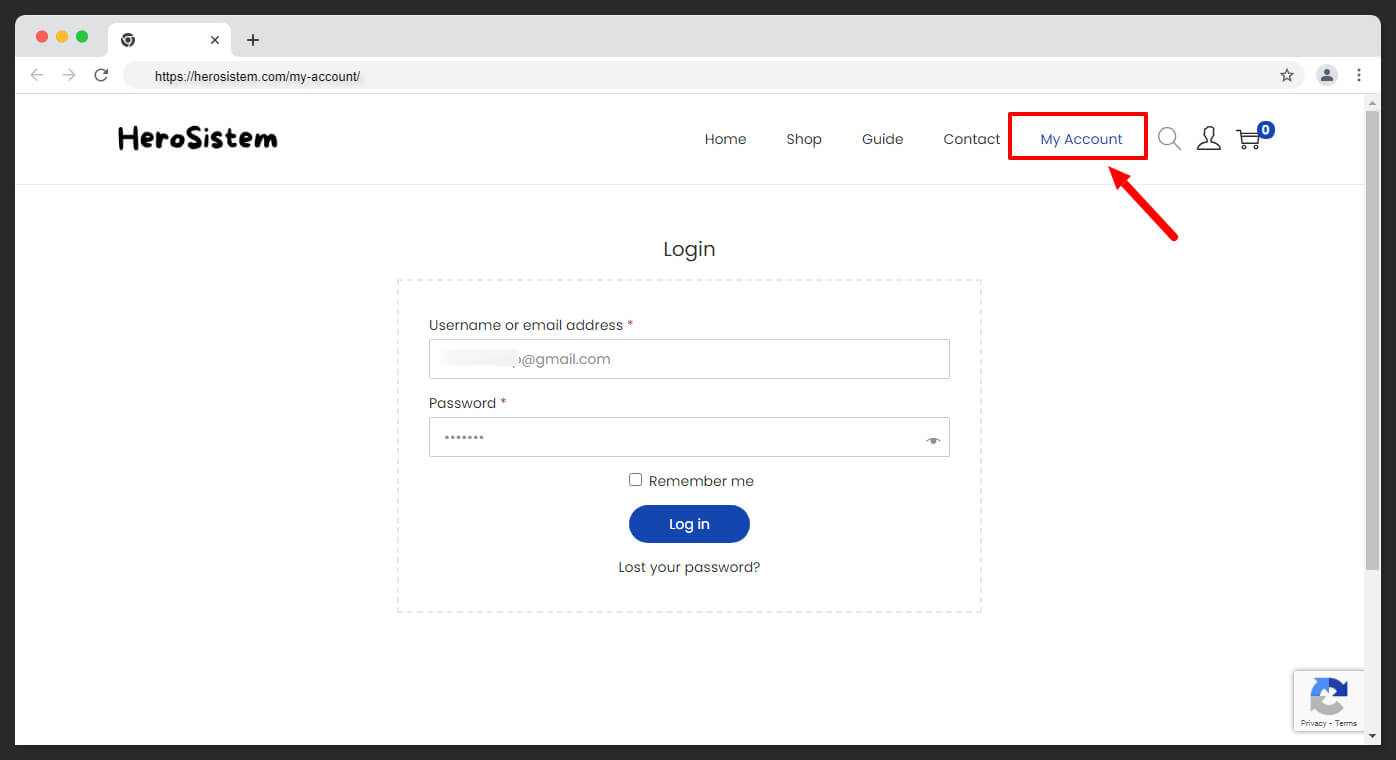Click the reCAPTCHA badge
1396x760 pixels.
[1328, 700]
